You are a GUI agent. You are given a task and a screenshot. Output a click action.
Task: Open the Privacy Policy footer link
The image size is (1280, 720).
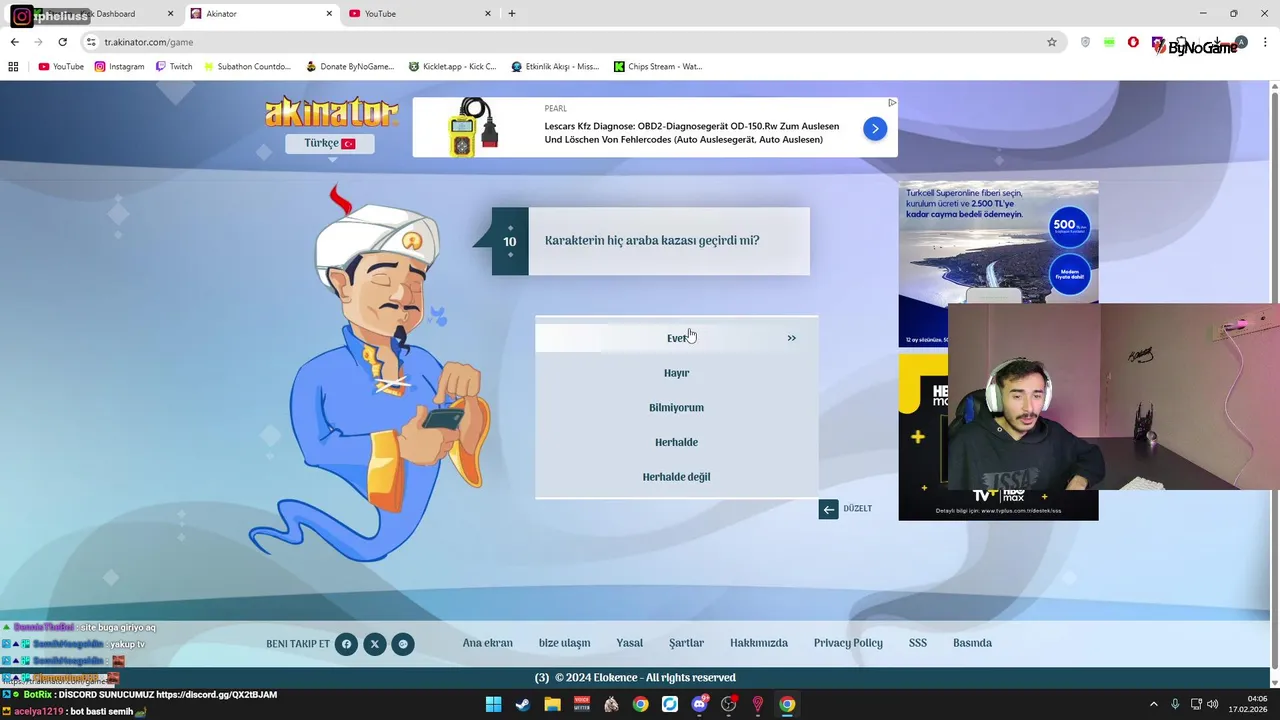coord(848,643)
